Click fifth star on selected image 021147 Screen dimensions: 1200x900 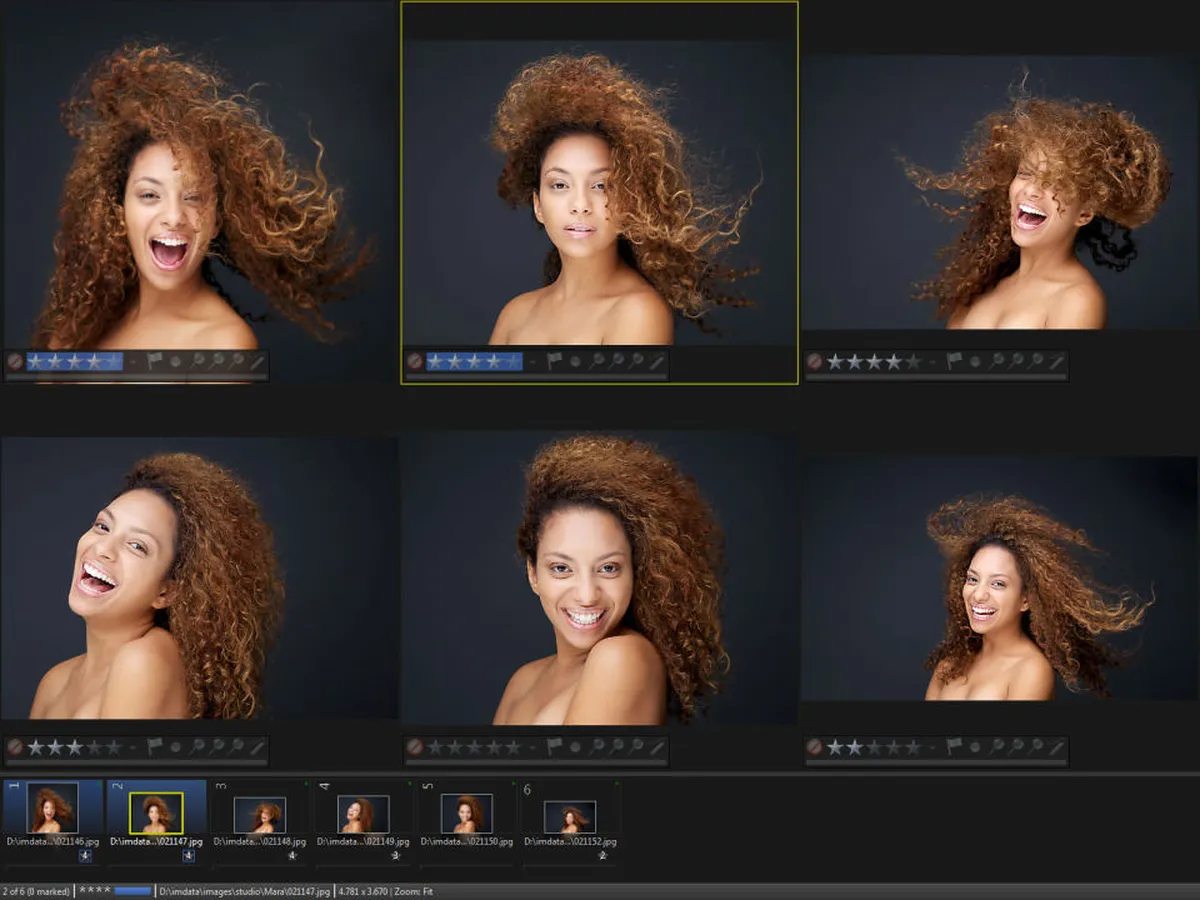(513, 361)
